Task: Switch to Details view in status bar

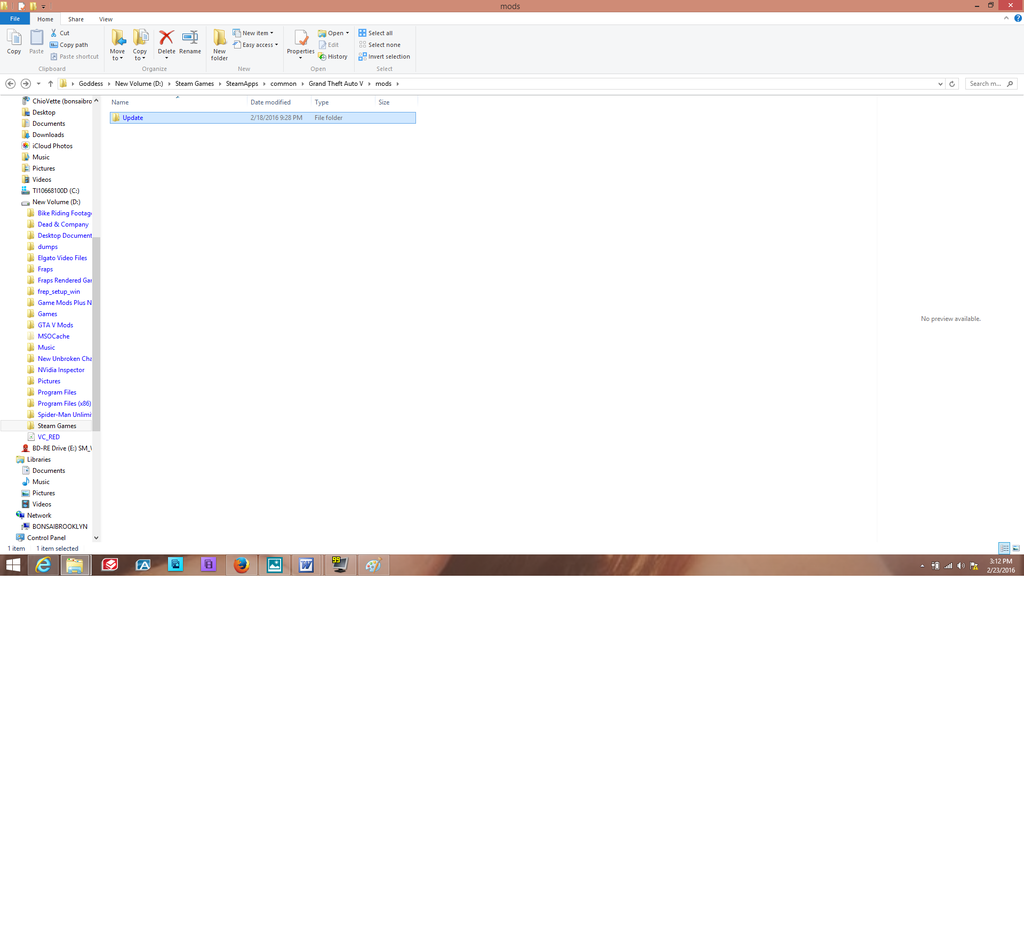Action: 1004,548
